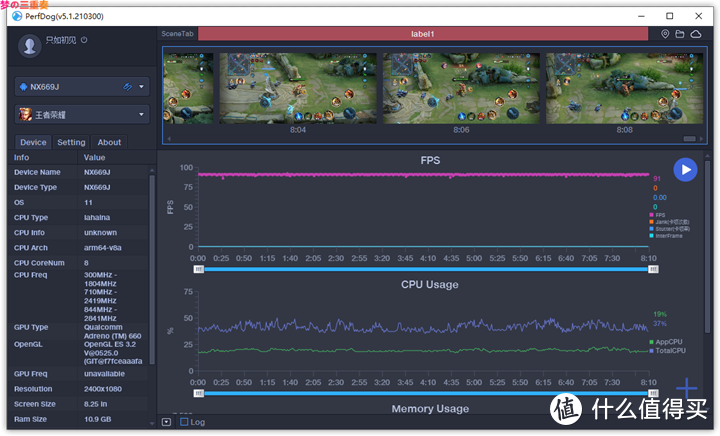720x436 pixels.
Task: Select the Screen Size 8.25 in value
Action: (x=96, y=404)
